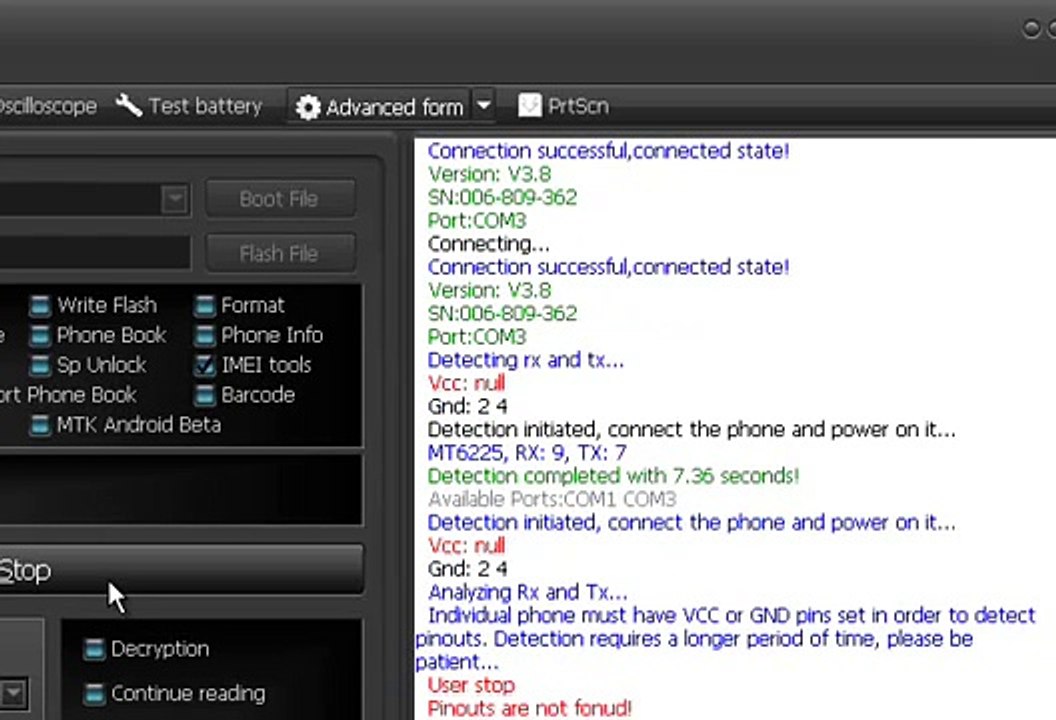Enable the Decryption checkbox
This screenshot has height=720, width=1056.
(94, 649)
